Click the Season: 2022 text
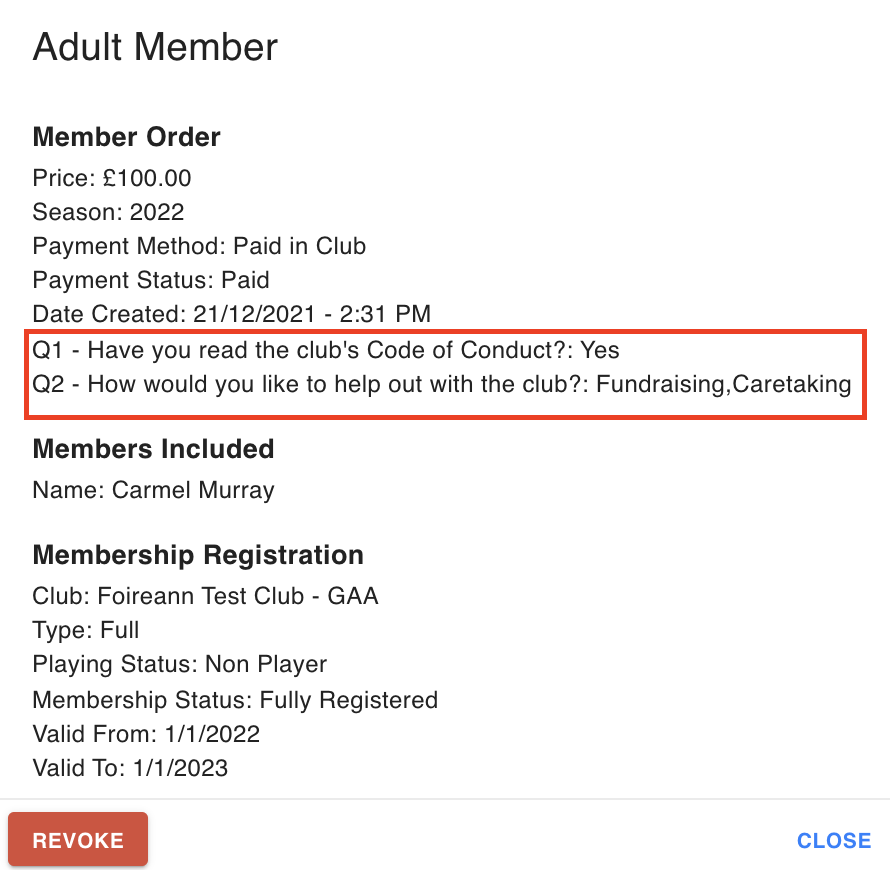The height and width of the screenshot is (870, 890). click(108, 212)
